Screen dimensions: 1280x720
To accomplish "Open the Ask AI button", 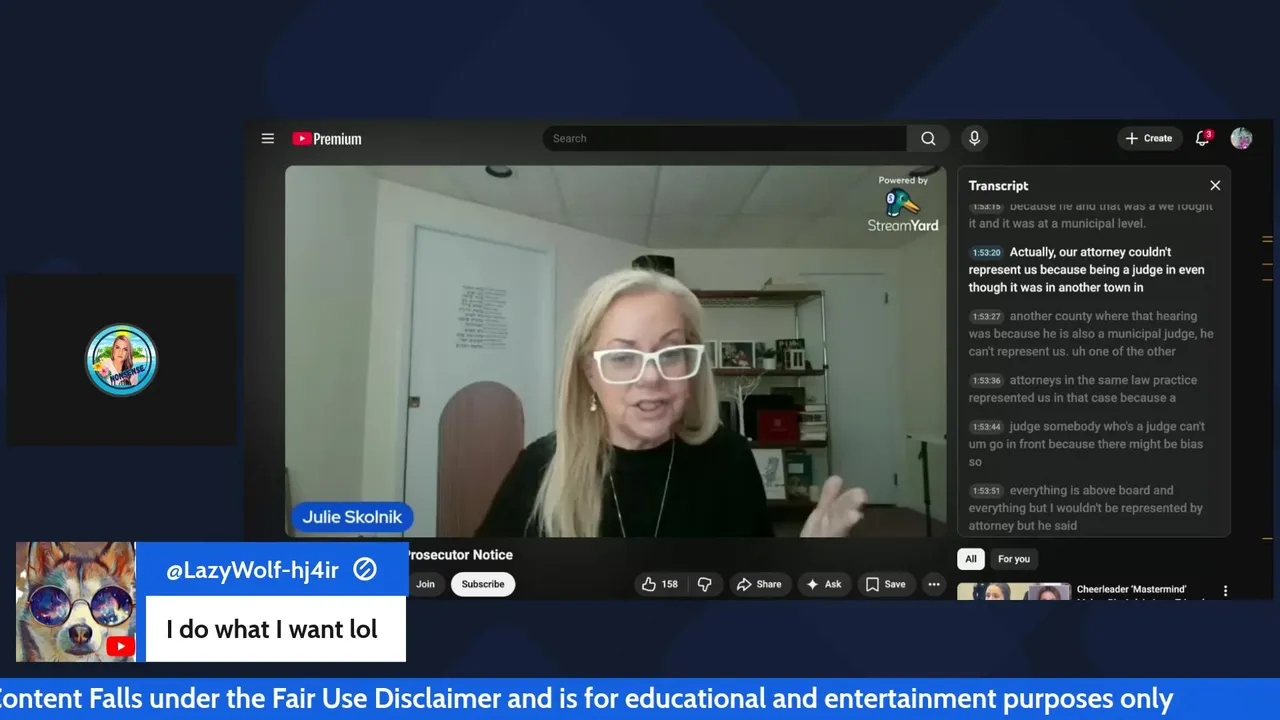I will (824, 584).
